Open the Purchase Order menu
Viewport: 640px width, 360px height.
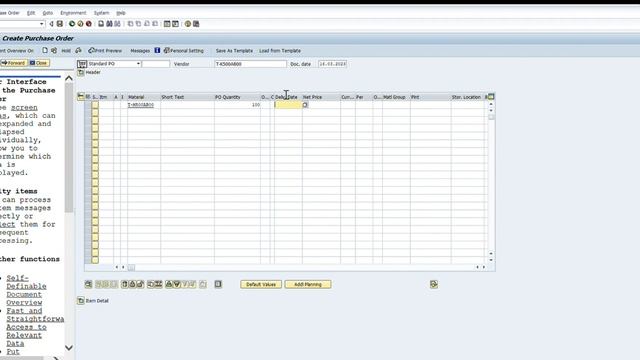tap(10, 13)
